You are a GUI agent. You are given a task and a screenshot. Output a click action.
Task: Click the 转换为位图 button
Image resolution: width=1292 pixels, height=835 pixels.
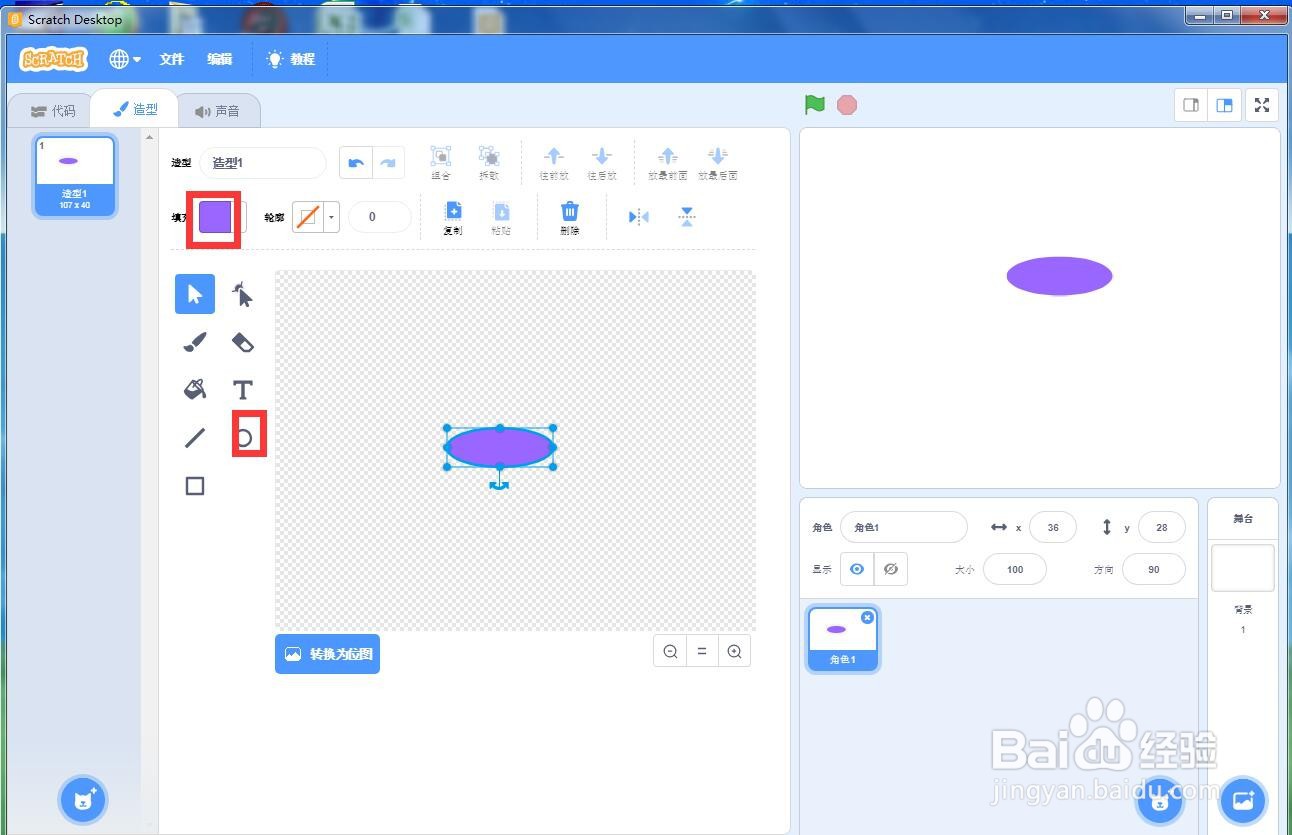[327, 654]
